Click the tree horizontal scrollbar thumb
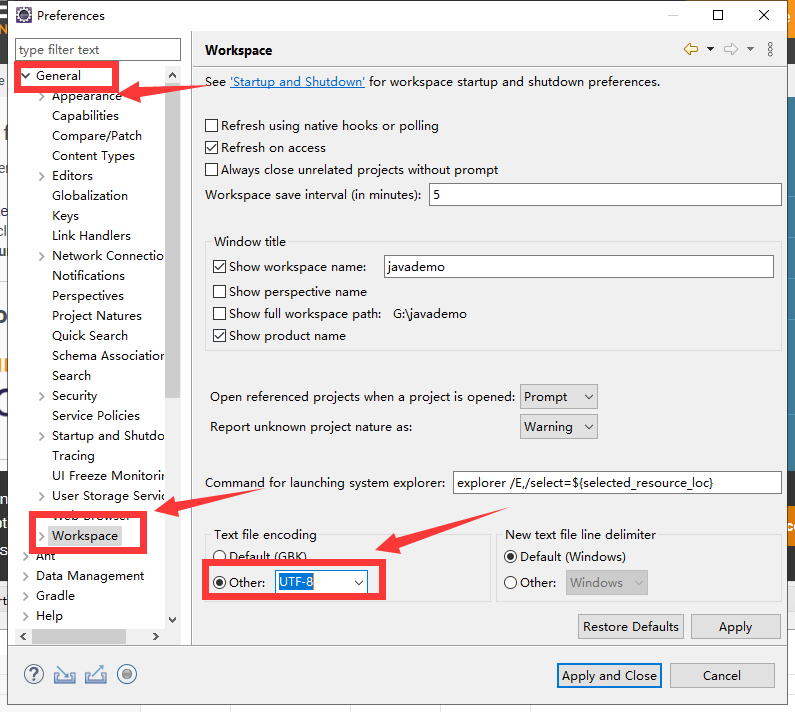 [79, 636]
